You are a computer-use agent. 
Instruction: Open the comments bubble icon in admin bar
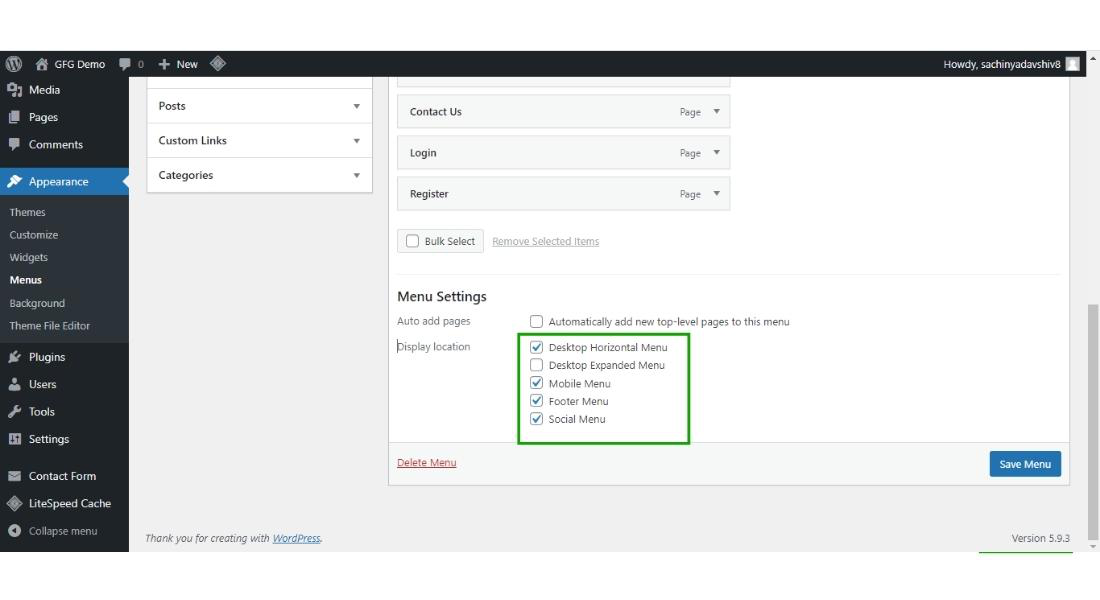(125, 64)
